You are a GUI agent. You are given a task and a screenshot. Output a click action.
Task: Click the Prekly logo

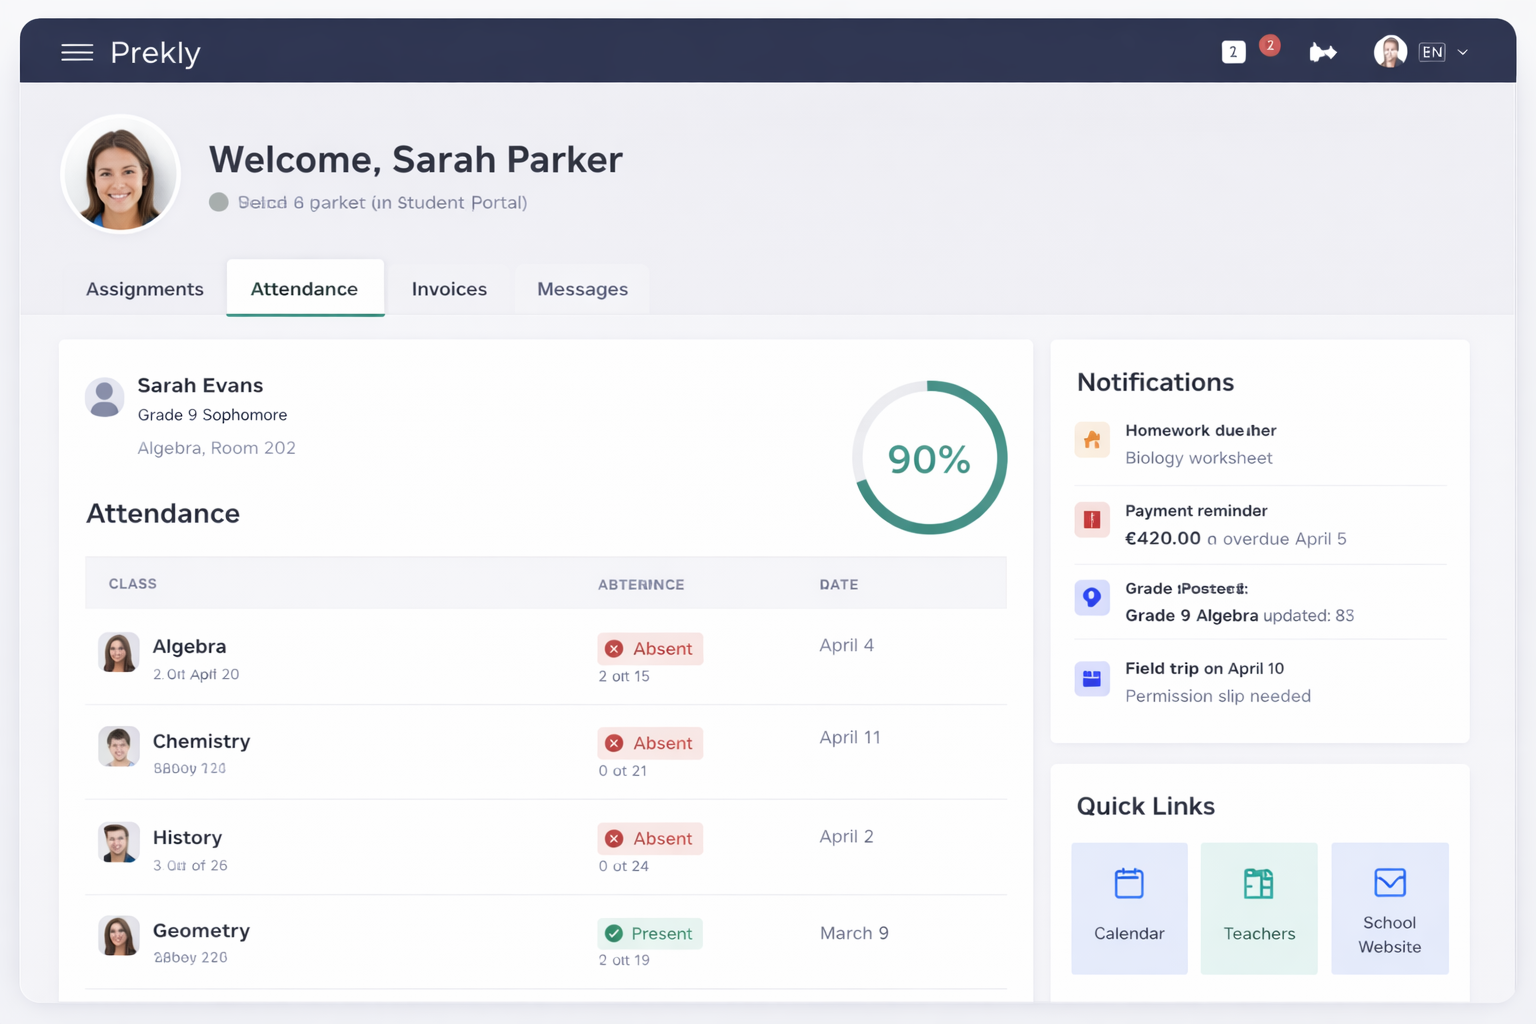[155, 53]
